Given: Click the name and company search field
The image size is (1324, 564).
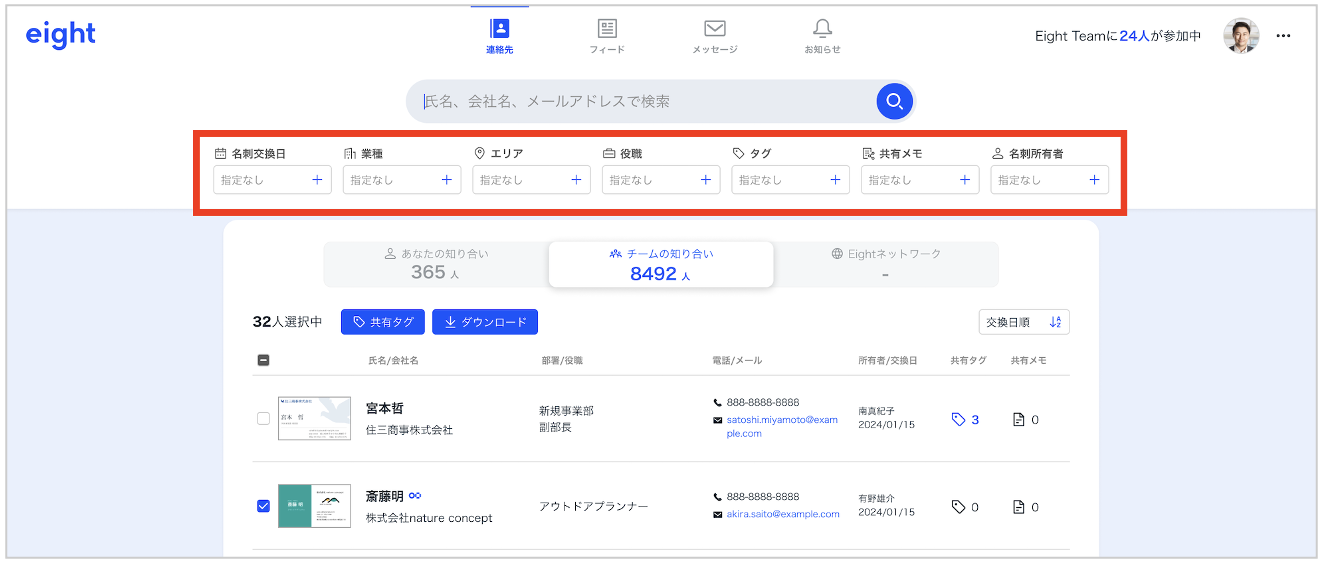Looking at the screenshot, I should point(640,101).
